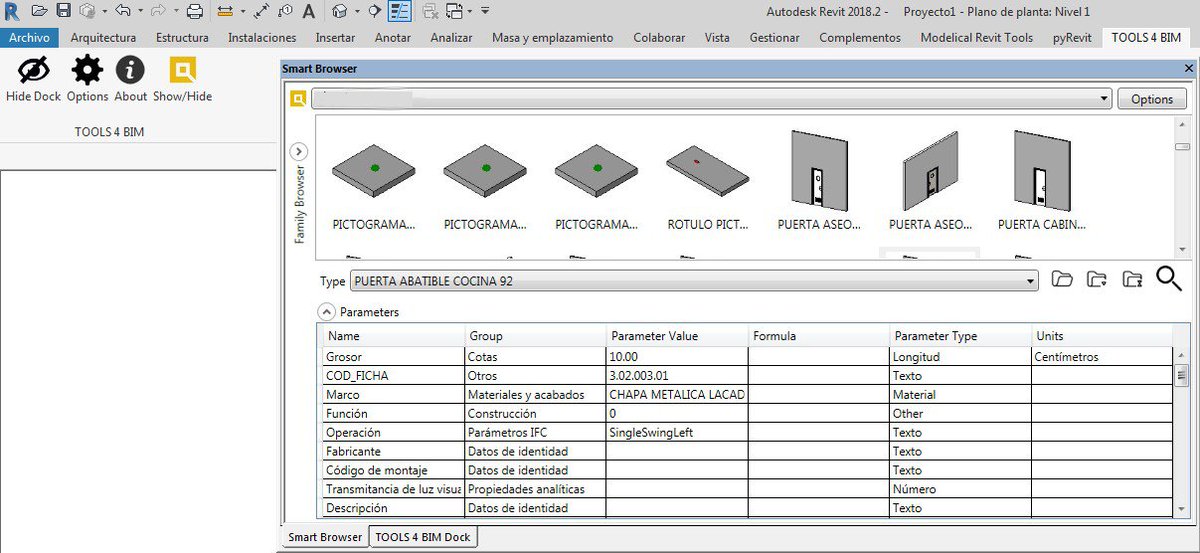Open the Redo history dropdown arrow
The width and height of the screenshot is (1200, 553).
tap(175, 11)
